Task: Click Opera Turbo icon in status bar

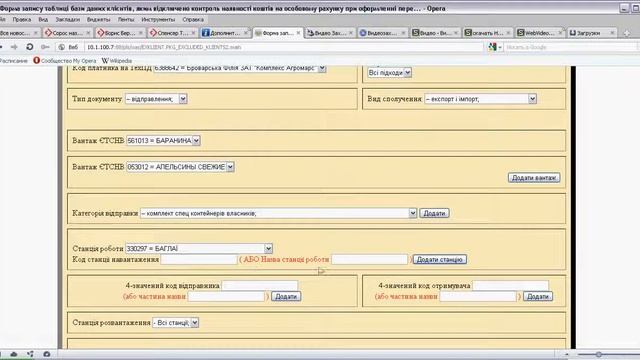Action: [x=47, y=354]
